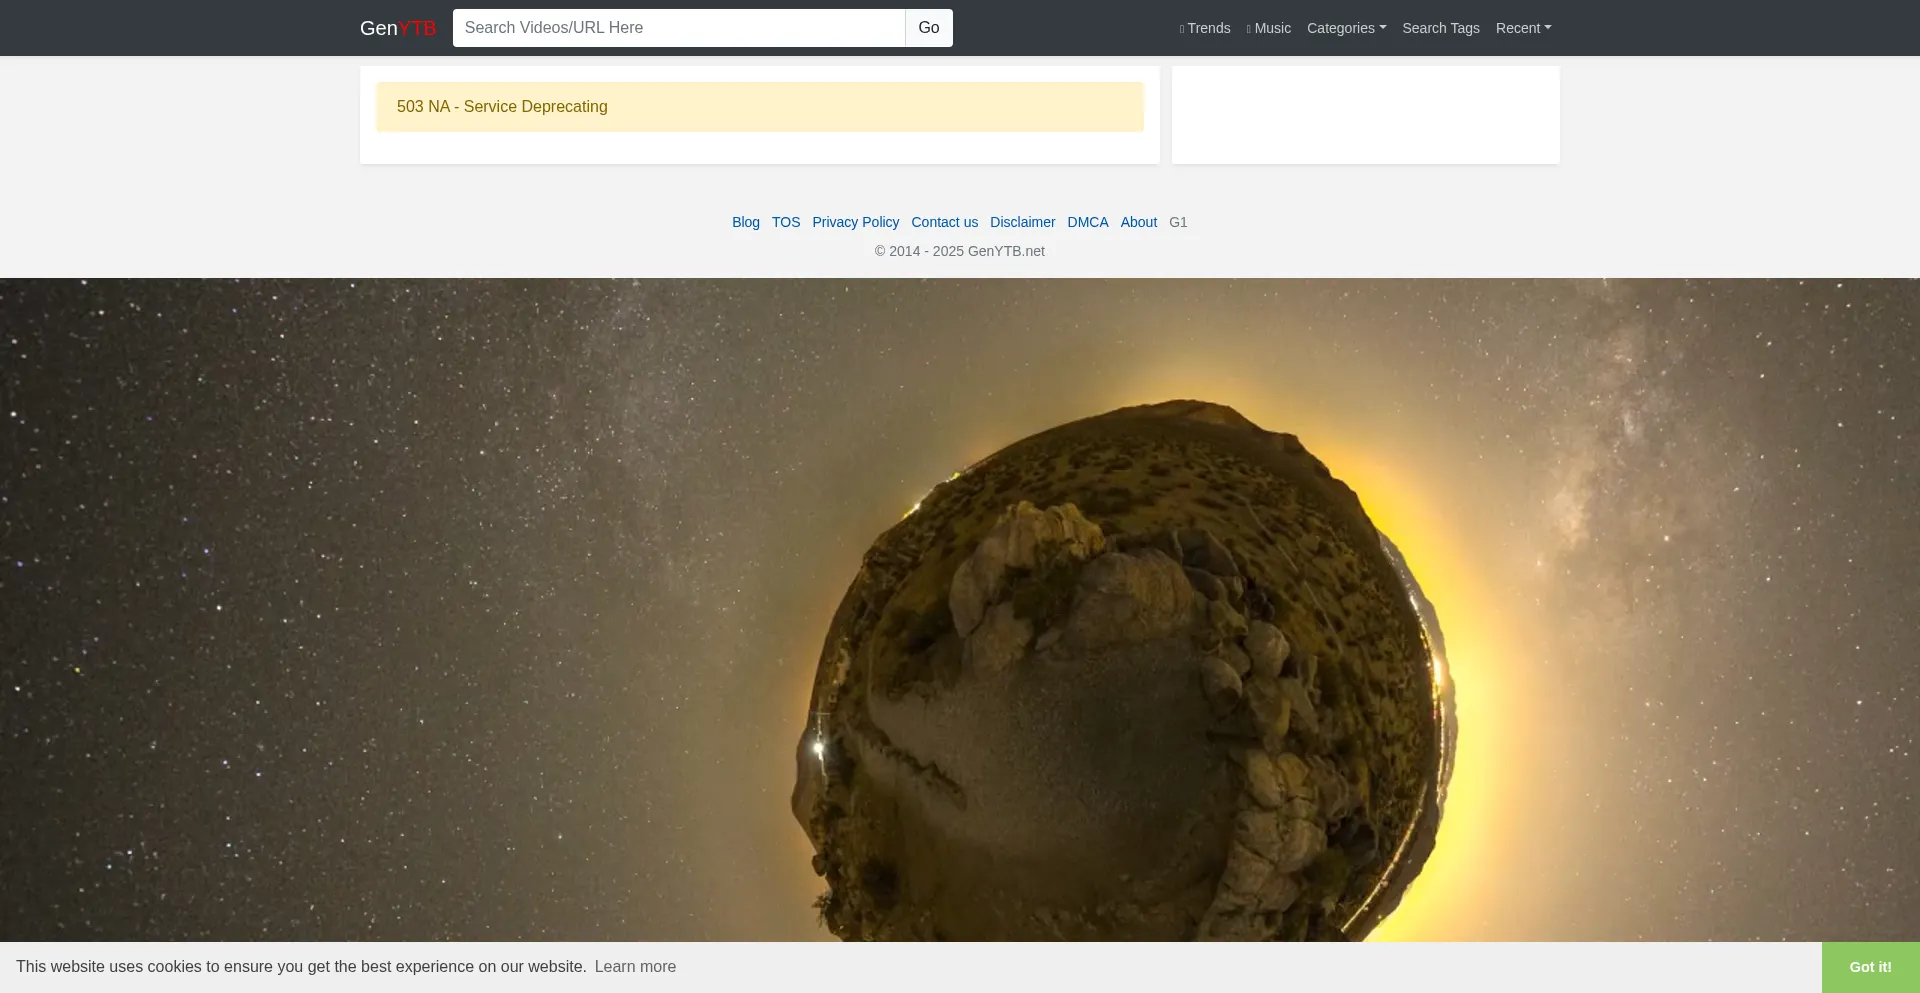Focus the Search Videos/URL input field
This screenshot has height=993, width=1920.
coord(678,28)
